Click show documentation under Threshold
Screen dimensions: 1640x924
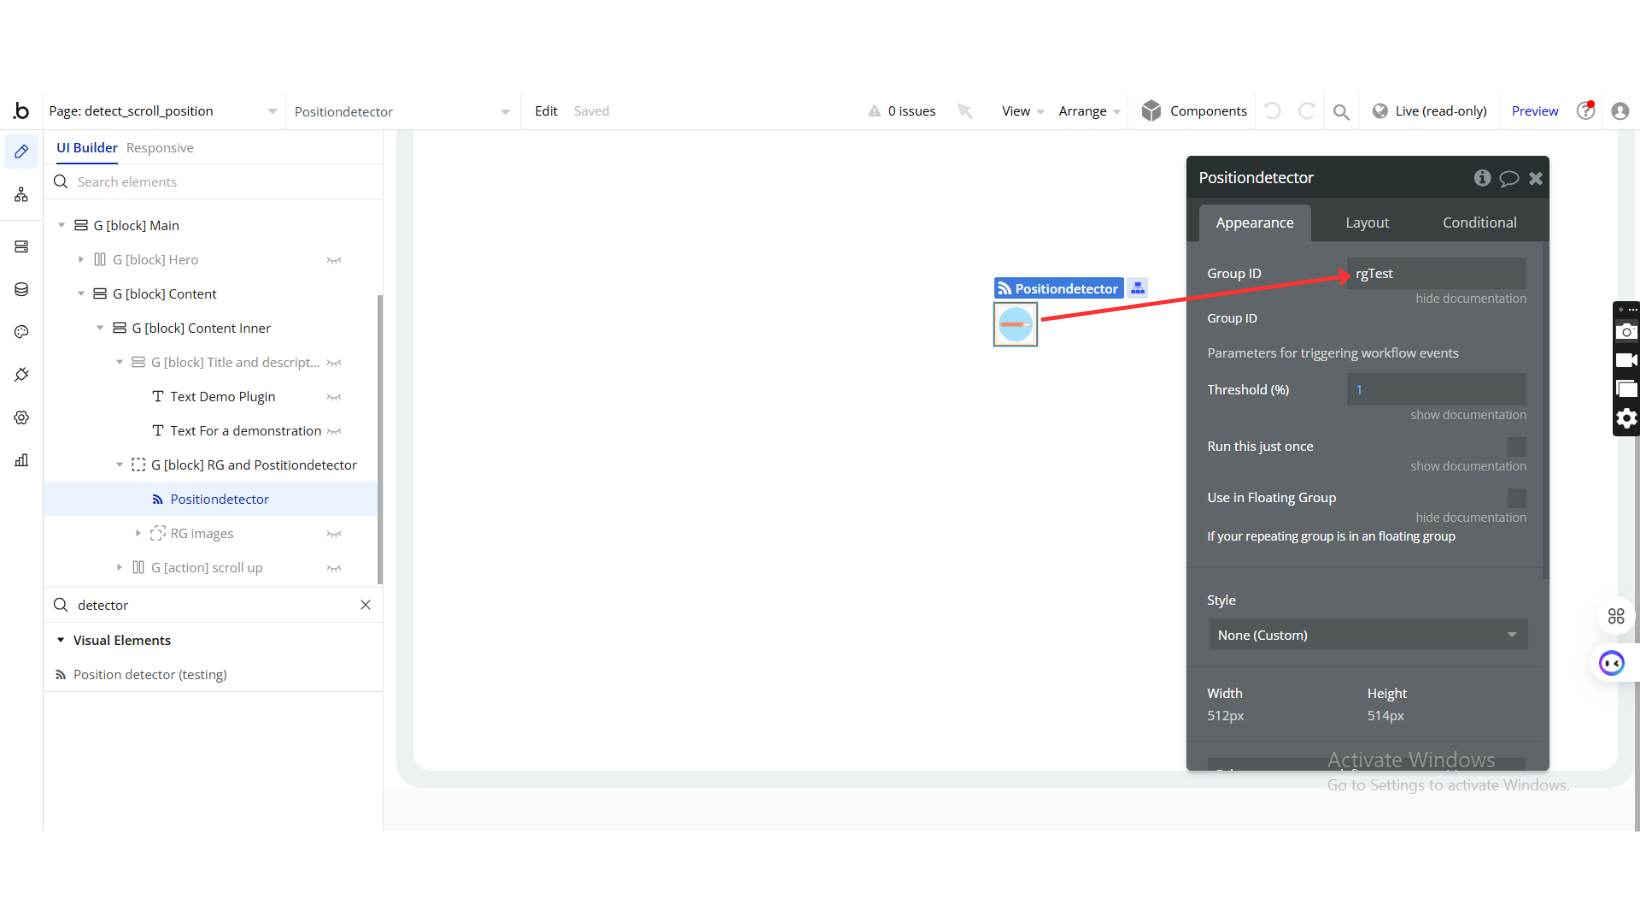coord(1468,415)
